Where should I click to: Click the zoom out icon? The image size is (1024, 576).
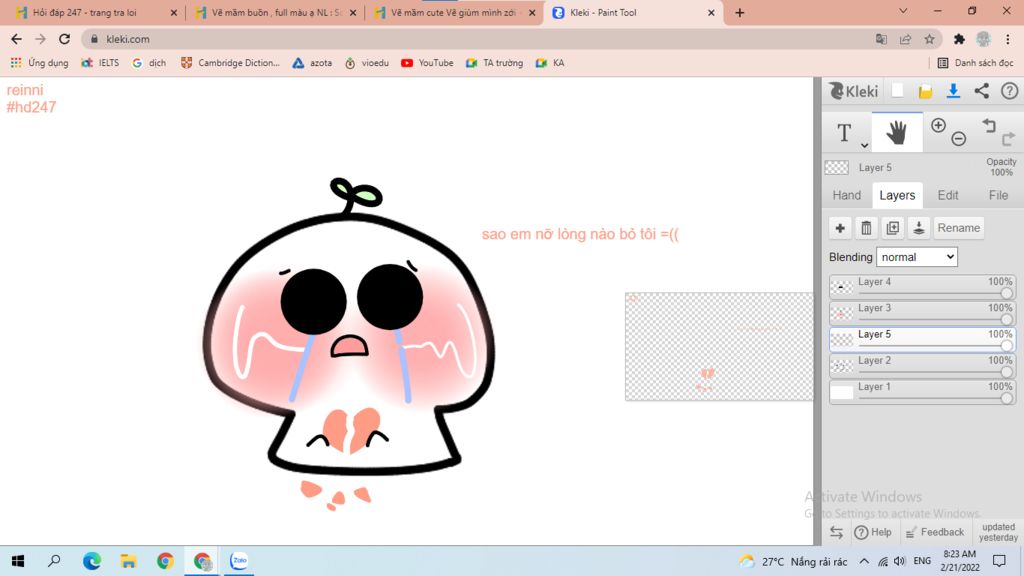pyautogui.click(x=958, y=138)
